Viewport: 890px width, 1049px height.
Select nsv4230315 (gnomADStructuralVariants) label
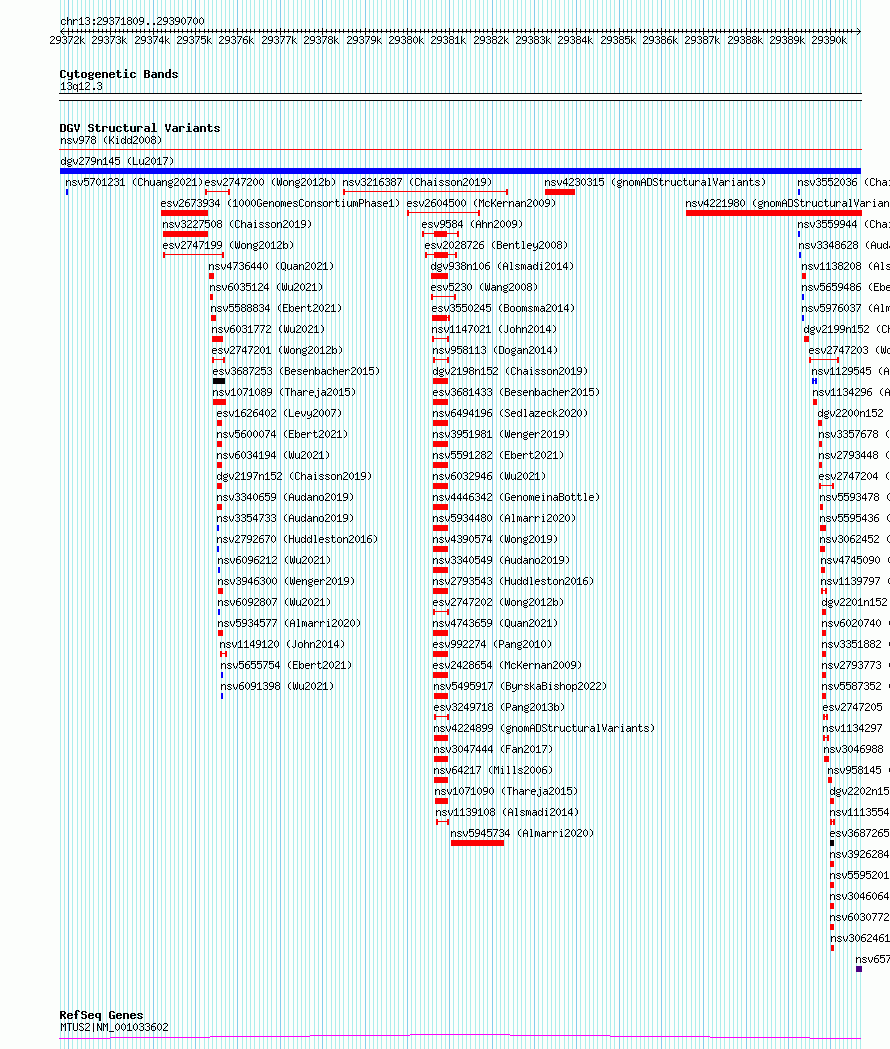(x=655, y=182)
